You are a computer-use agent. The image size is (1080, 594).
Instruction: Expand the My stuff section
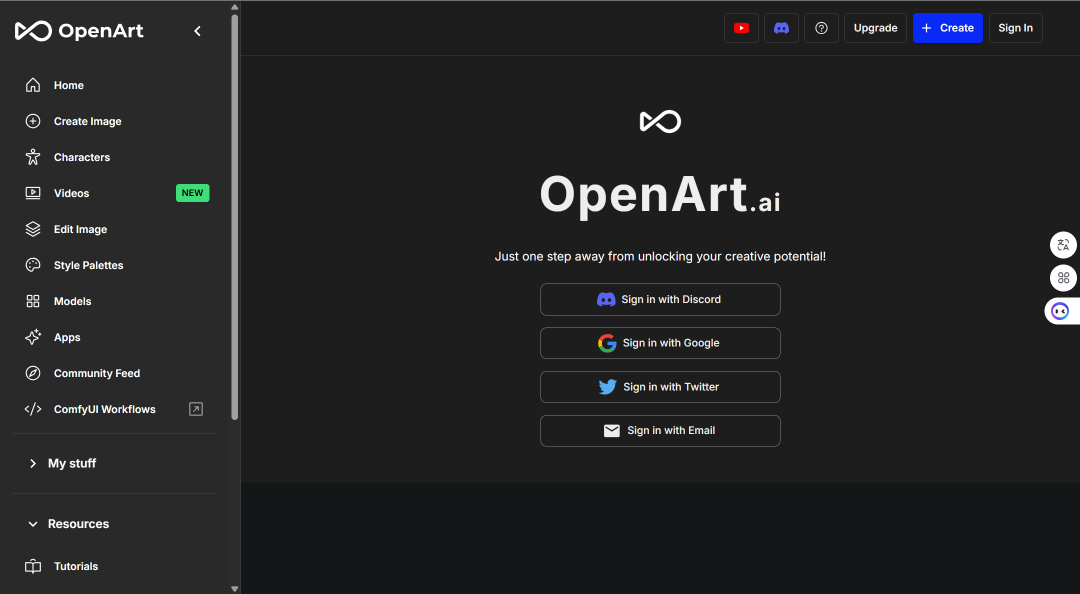coord(62,464)
